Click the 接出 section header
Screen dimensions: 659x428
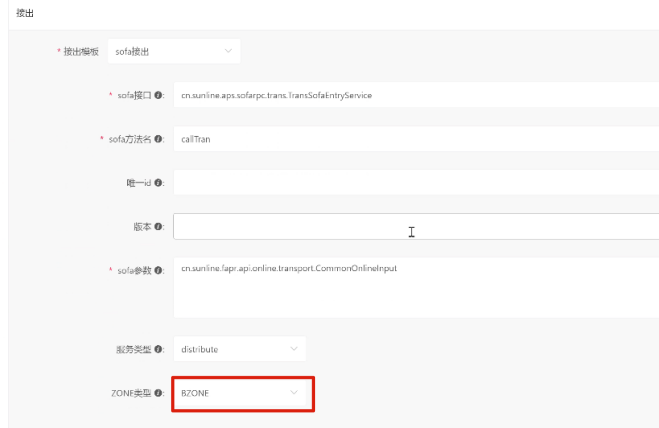21,13
